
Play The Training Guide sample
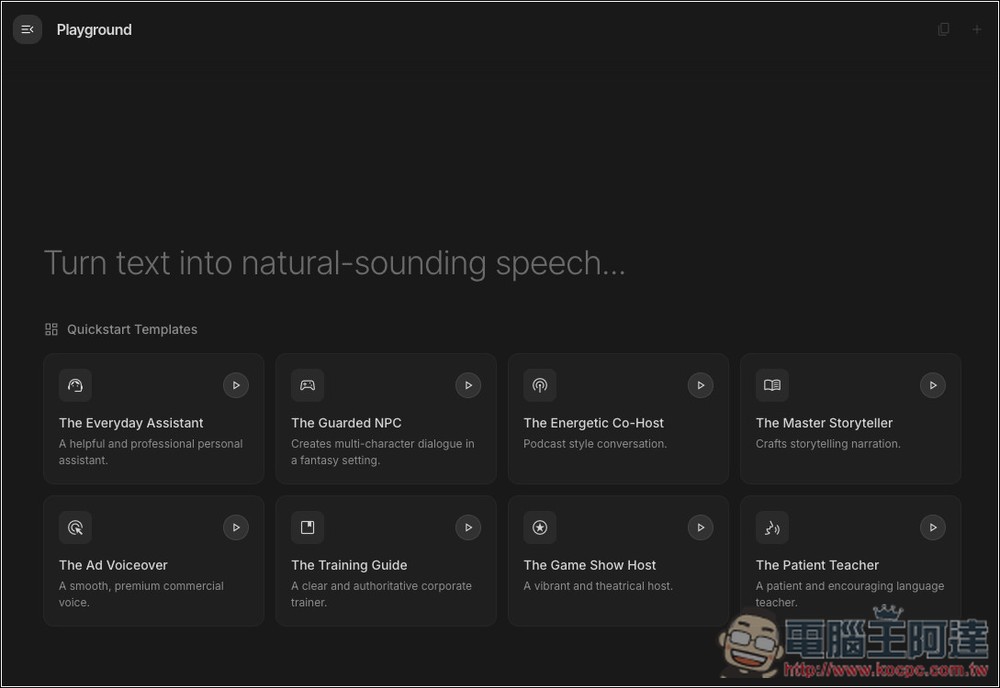(x=468, y=527)
